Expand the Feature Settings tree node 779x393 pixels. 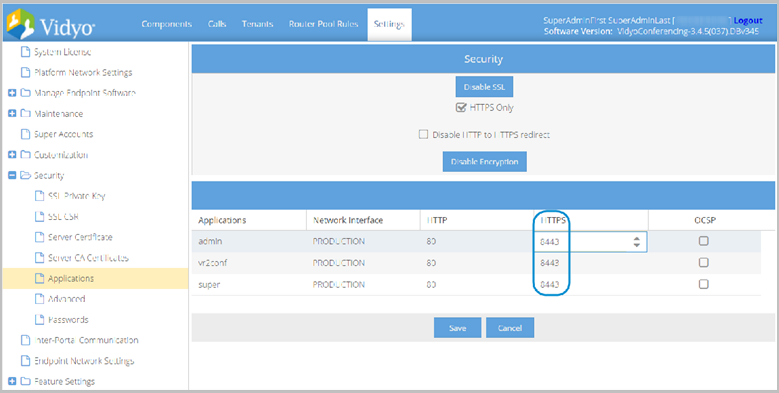[13, 382]
